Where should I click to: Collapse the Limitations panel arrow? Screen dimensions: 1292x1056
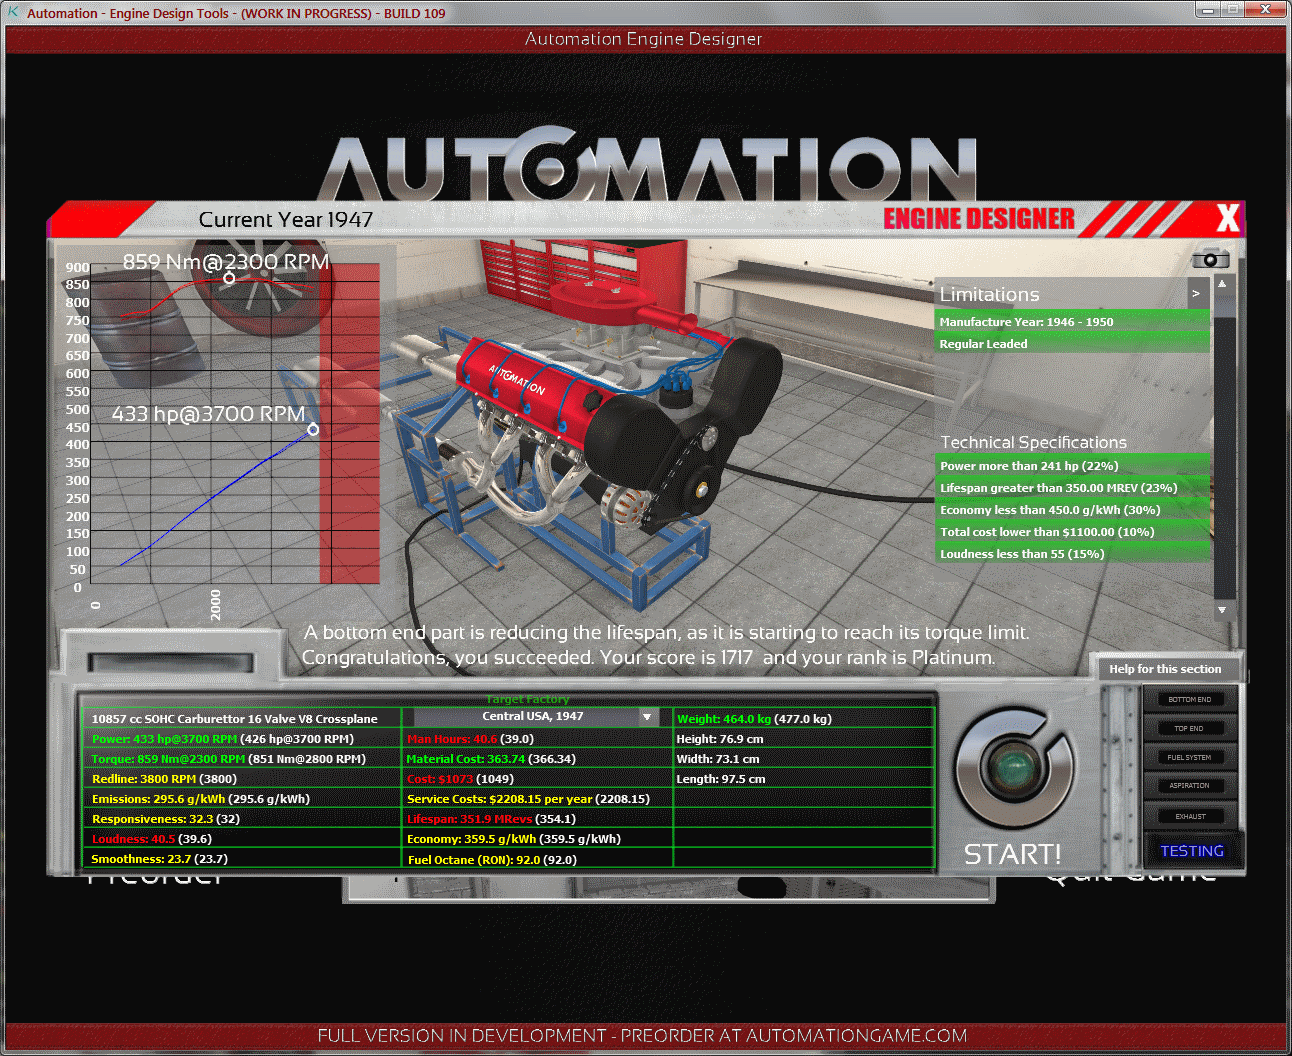pos(1196,294)
